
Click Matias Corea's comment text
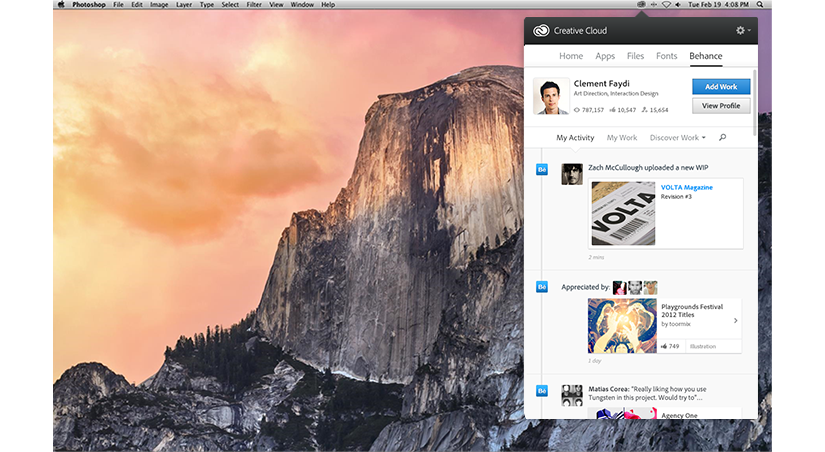[x=647, y=393]
